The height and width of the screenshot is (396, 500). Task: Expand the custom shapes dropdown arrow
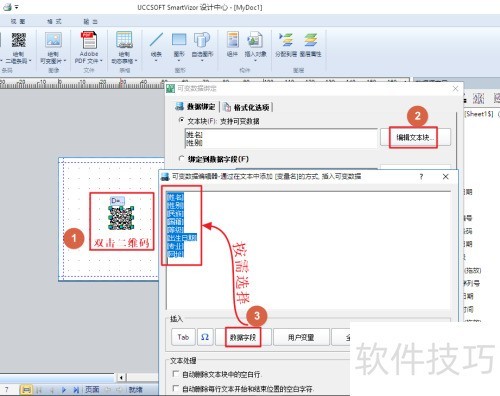(x=202, y=61)
